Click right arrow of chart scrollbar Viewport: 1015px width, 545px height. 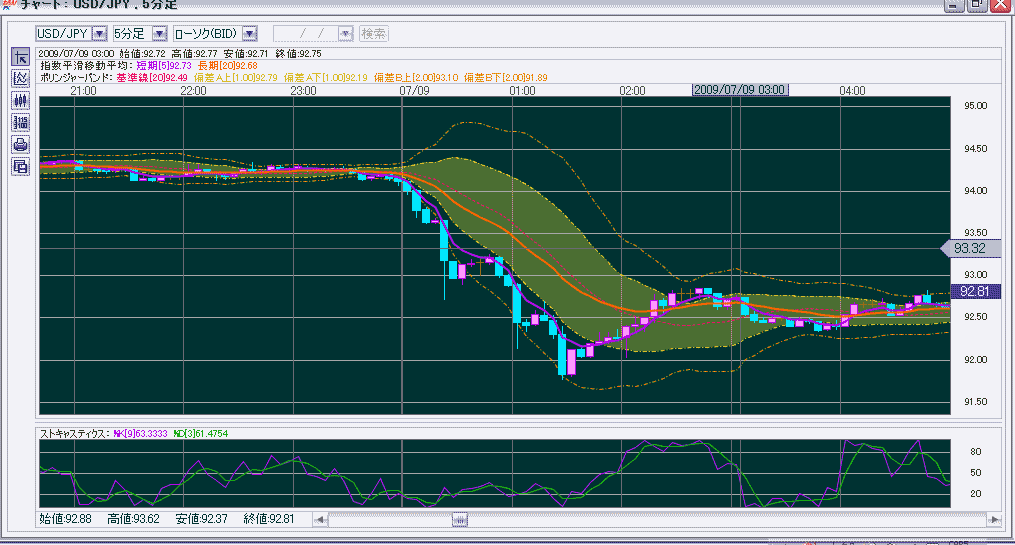pyautogui.click(x=993, y=519)
